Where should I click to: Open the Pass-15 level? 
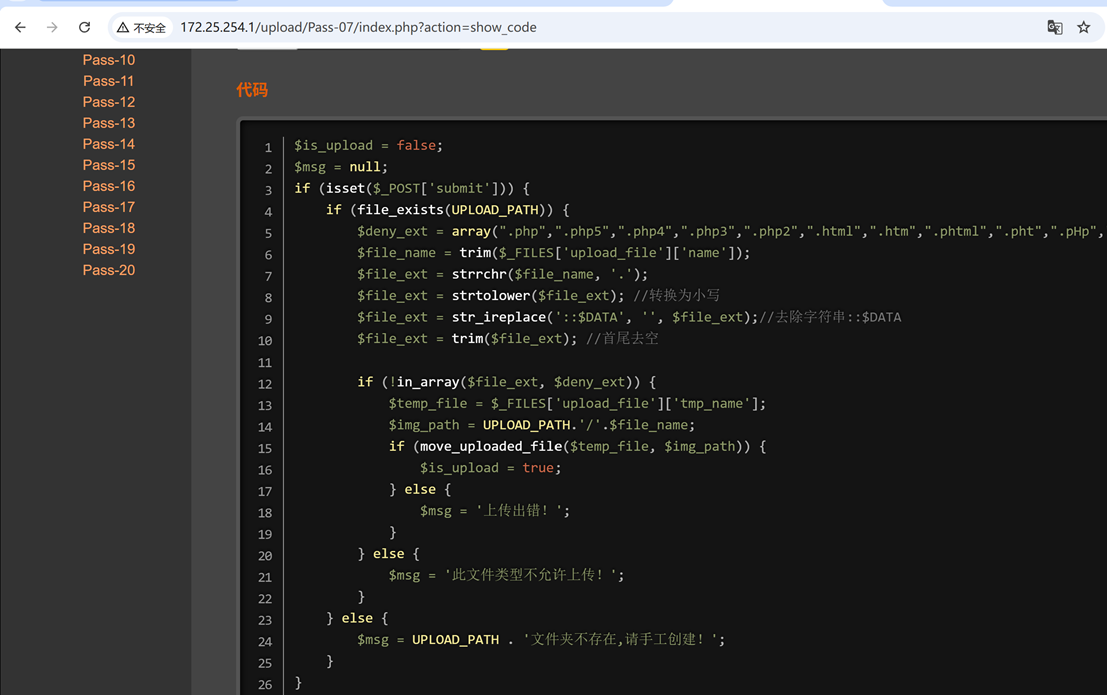(109, 165)
